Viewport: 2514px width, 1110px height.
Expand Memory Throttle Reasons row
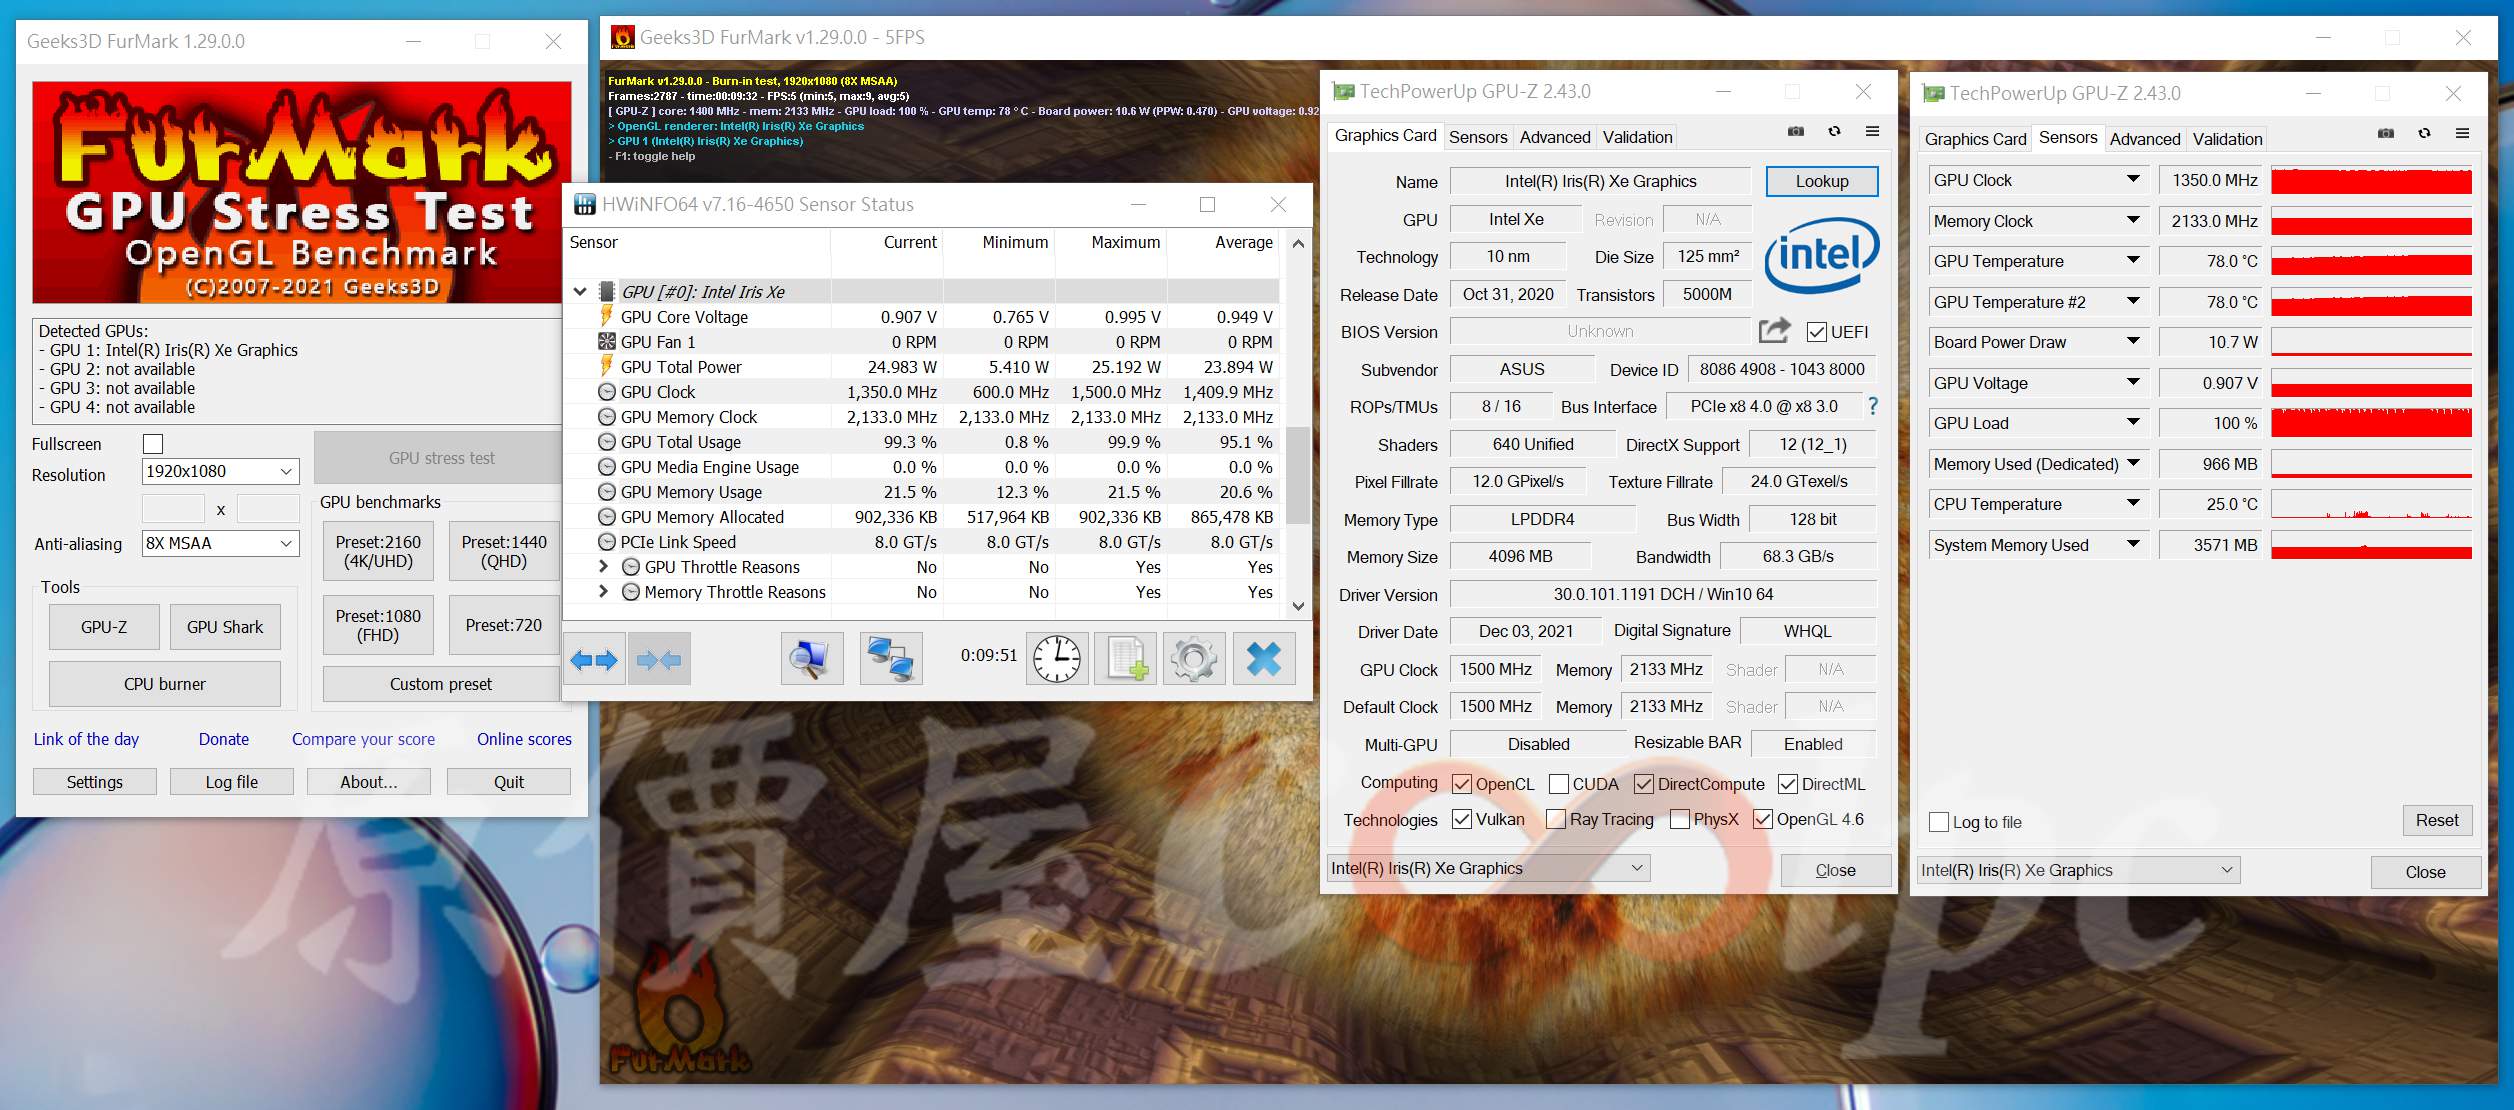coord(603,591)
